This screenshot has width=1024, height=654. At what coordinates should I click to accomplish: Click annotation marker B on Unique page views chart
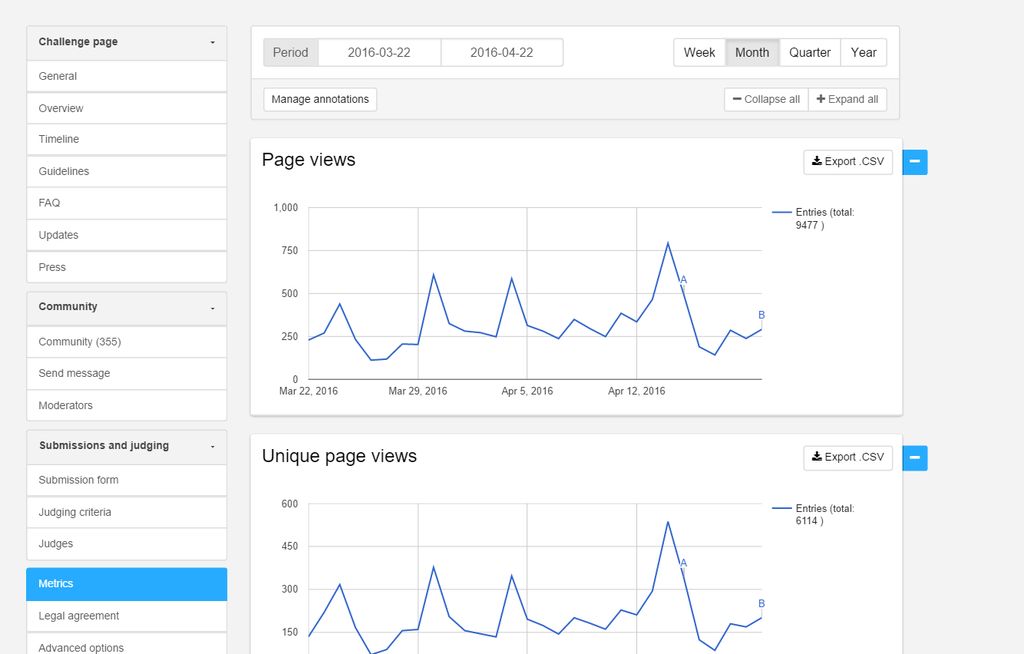tap(761, 604)
